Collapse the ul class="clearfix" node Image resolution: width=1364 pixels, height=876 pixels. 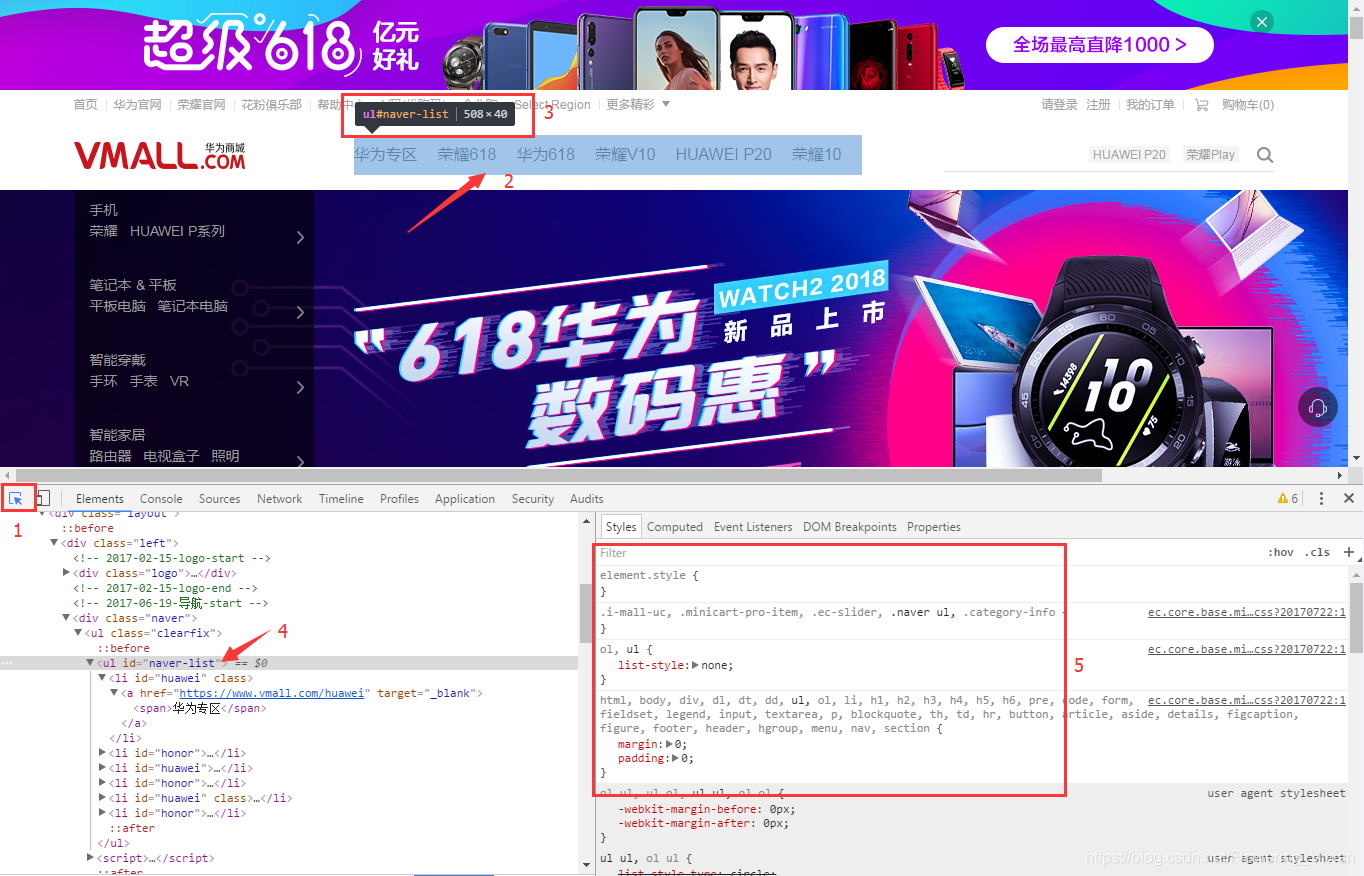(x=78, y=633)
